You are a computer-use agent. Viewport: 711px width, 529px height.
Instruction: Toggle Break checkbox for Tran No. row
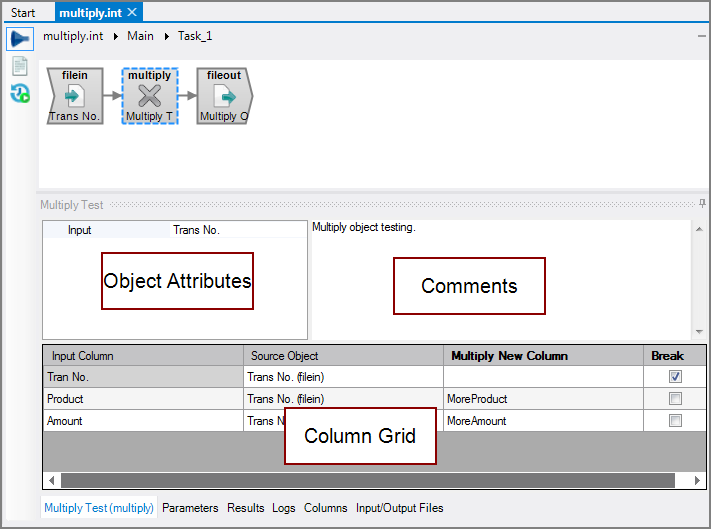pyautogui.click(x=675, y=377)
